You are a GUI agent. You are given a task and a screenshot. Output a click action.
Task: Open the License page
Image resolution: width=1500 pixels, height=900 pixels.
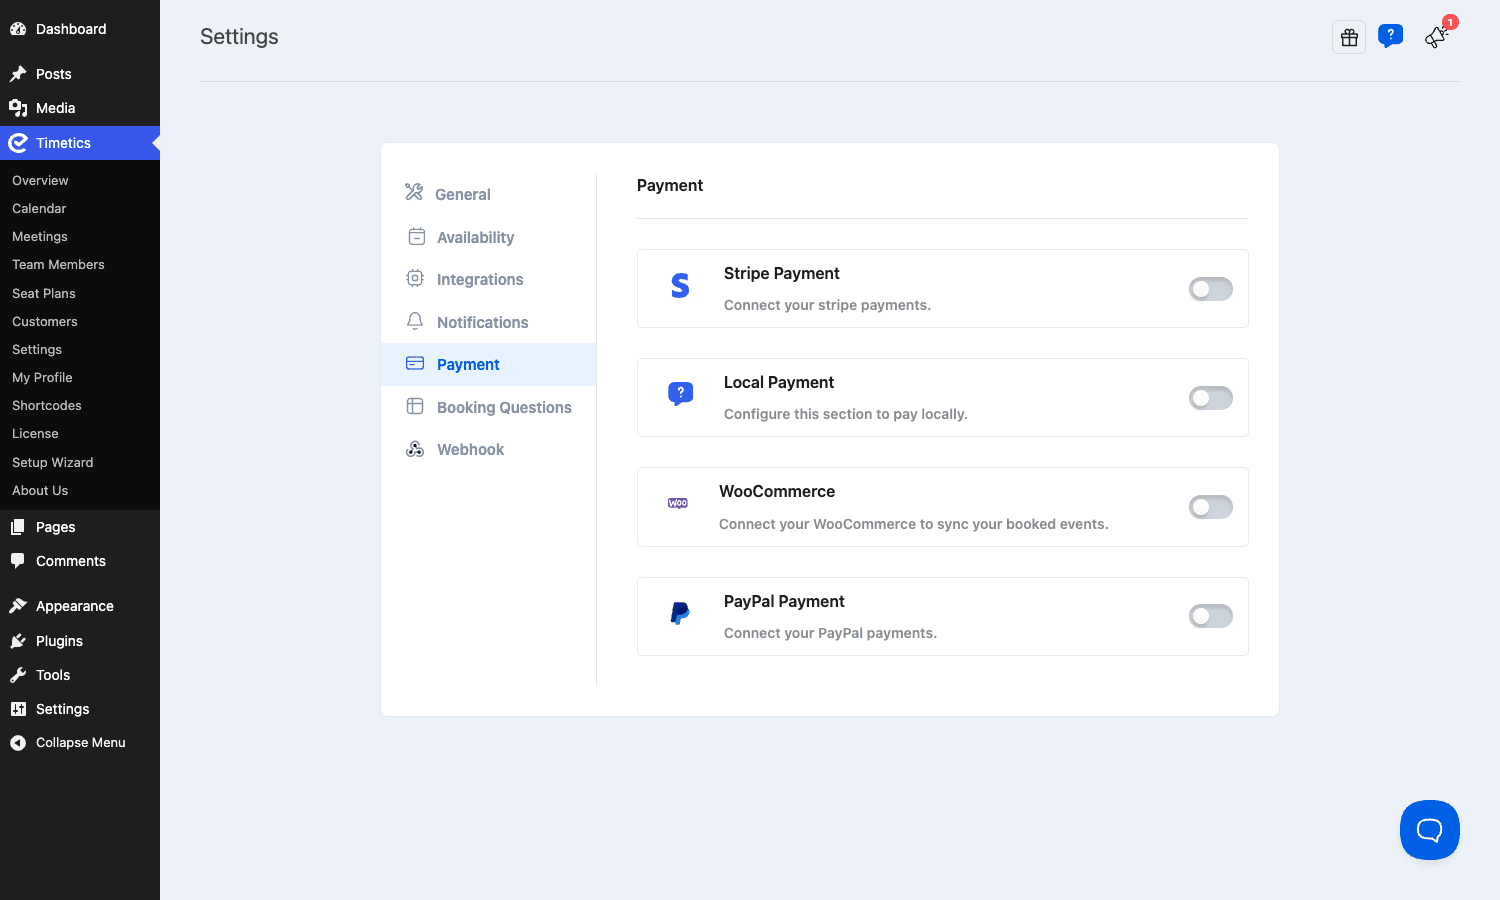[x=35, y=433]
